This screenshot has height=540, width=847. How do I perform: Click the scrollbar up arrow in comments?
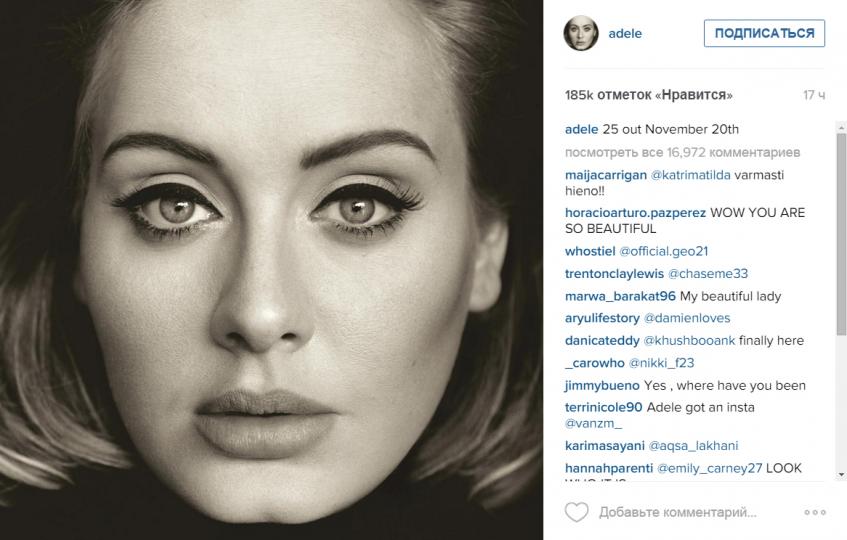point(841,127)
